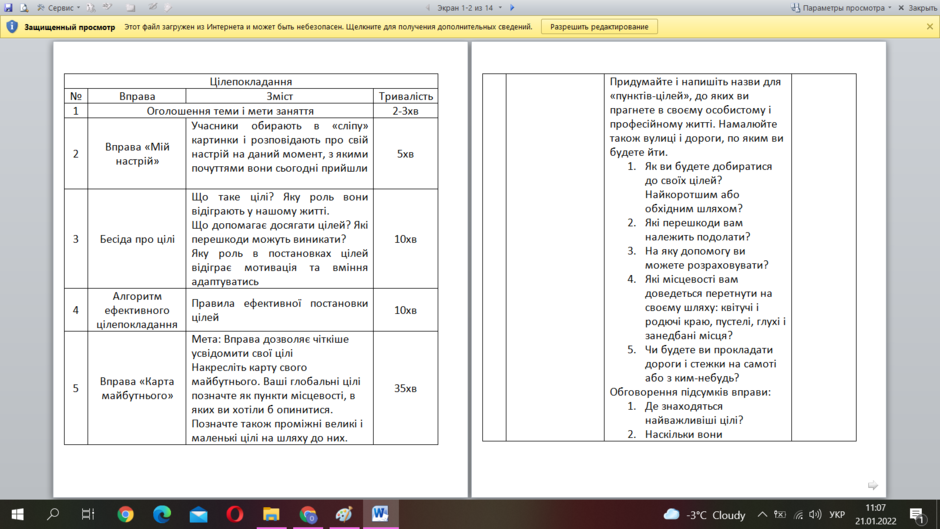Click the 5хв duration cell

pos(405,154)
